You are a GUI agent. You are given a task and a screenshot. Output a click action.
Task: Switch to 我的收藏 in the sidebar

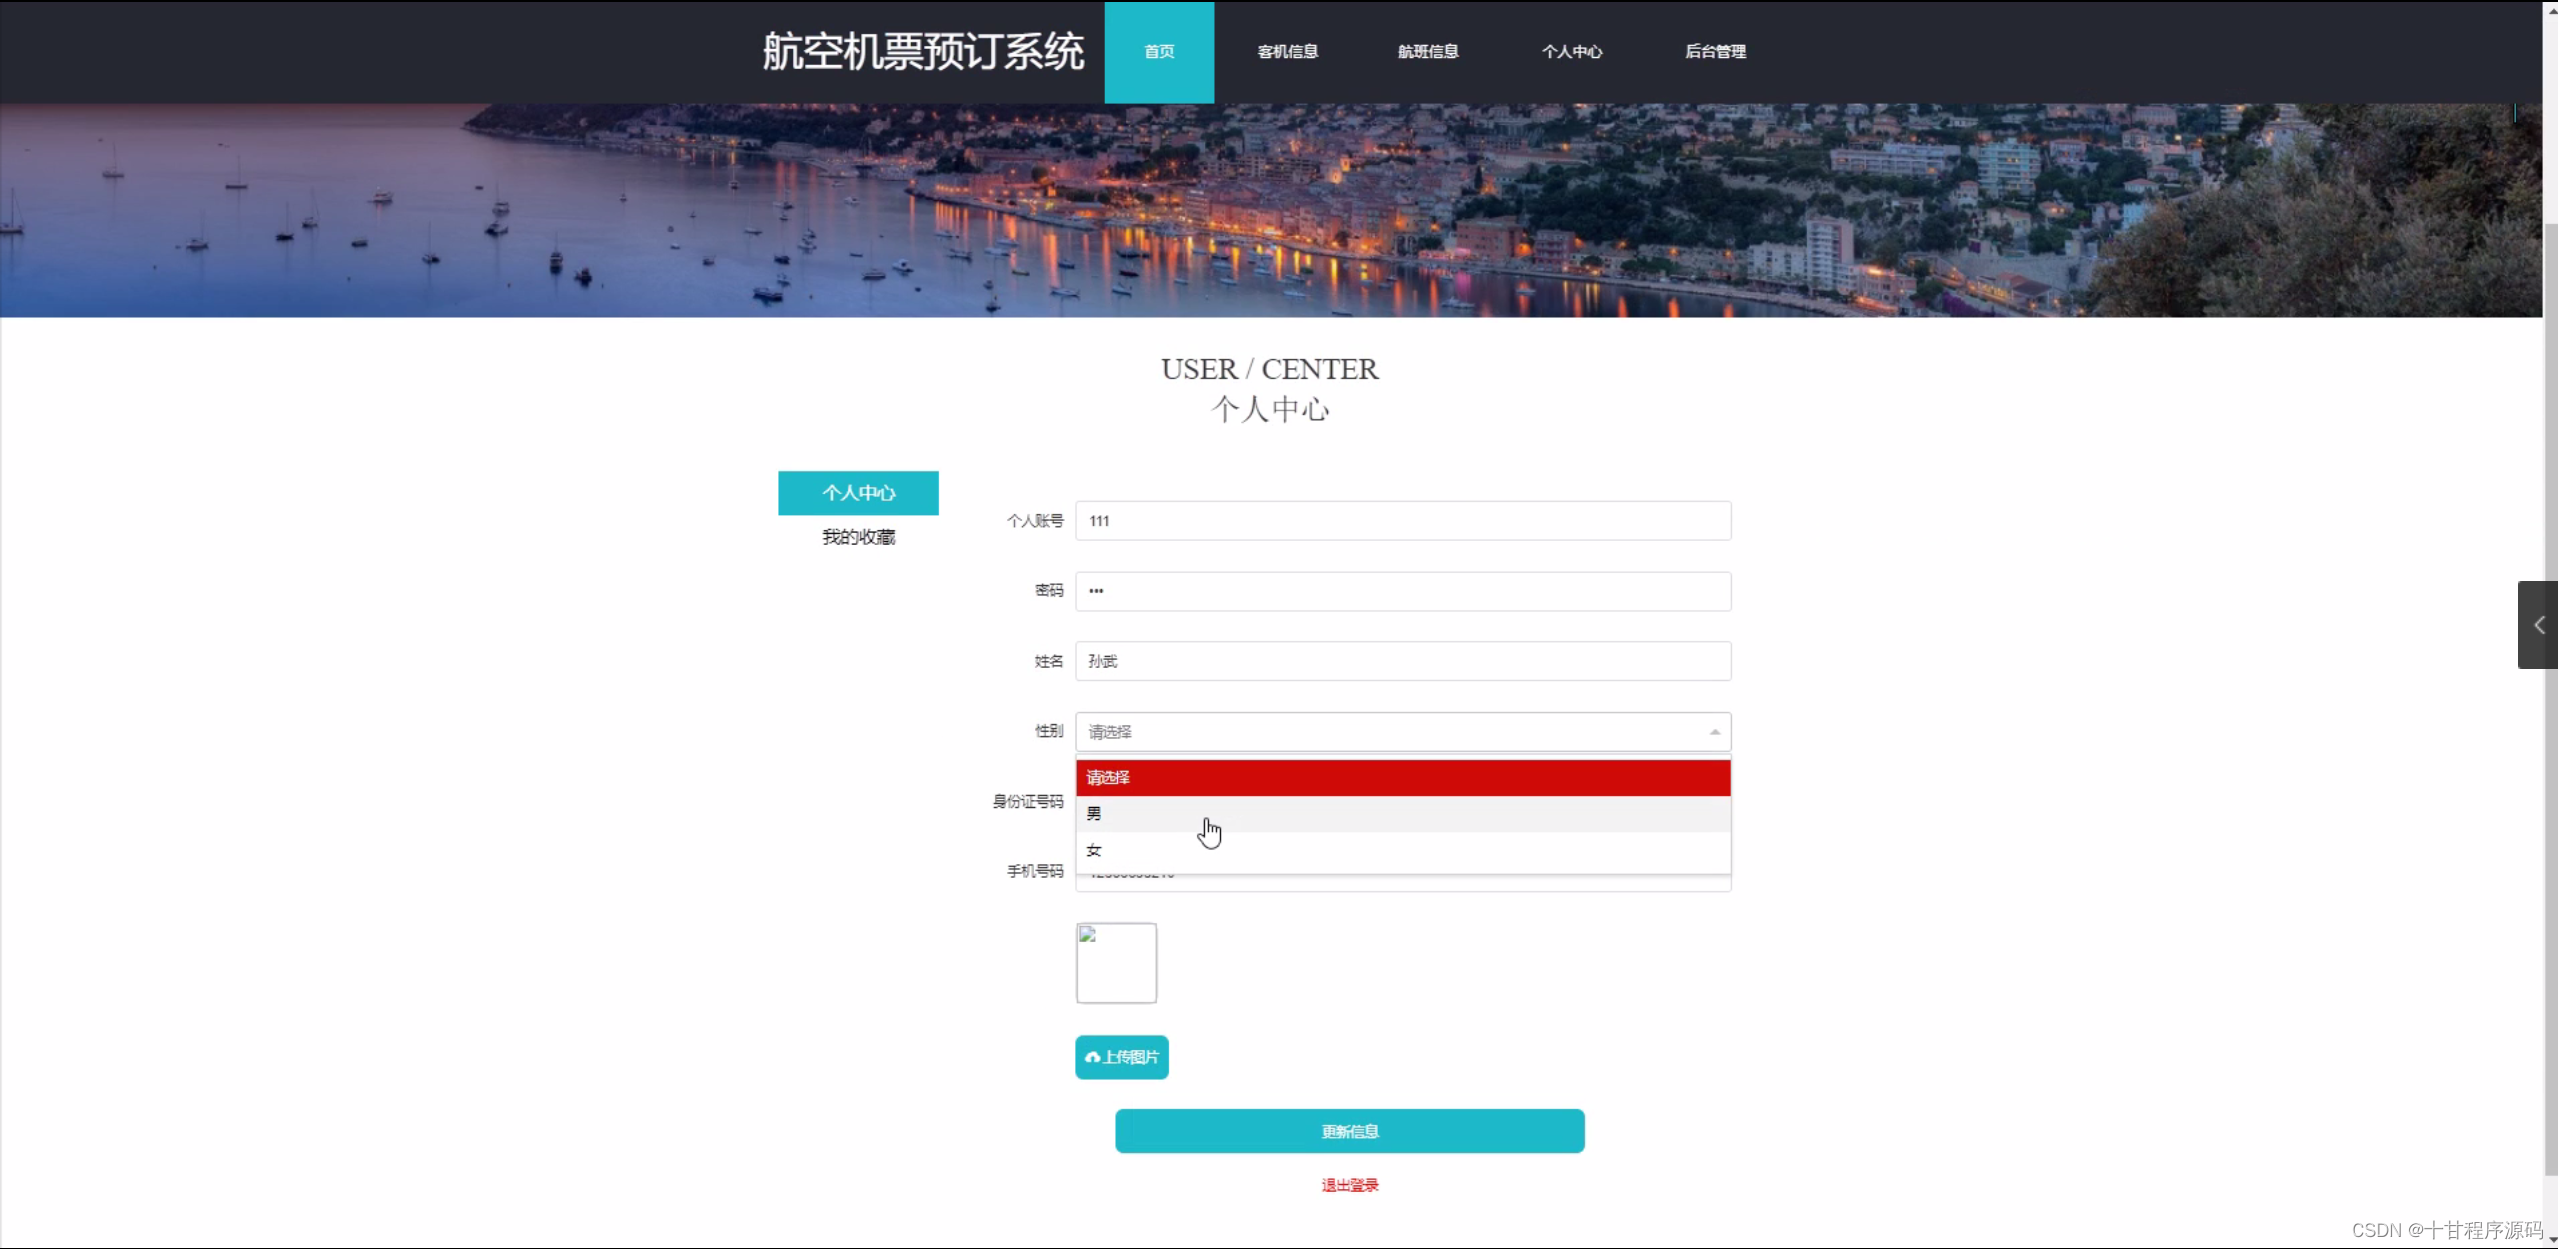click(858, 537)
